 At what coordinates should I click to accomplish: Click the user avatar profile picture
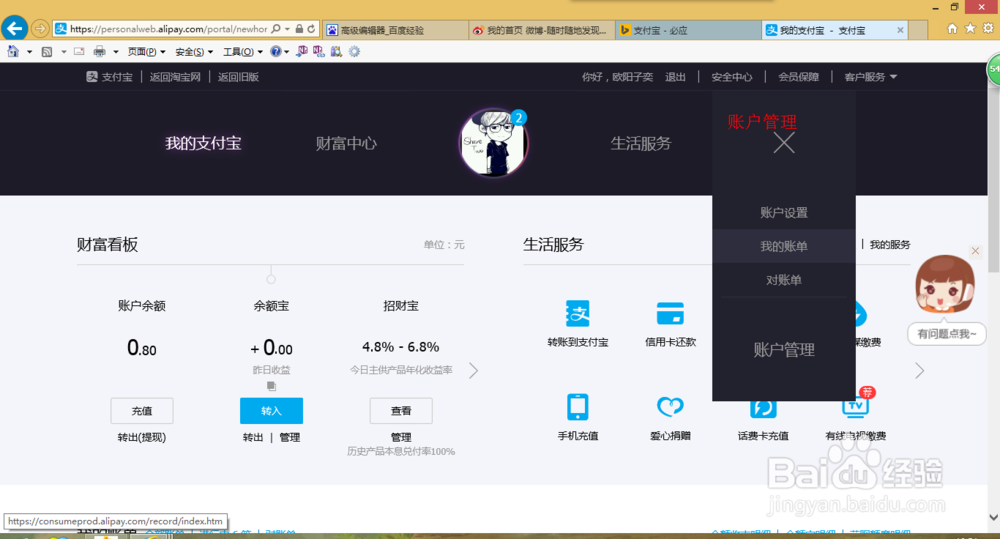point(494,142)
